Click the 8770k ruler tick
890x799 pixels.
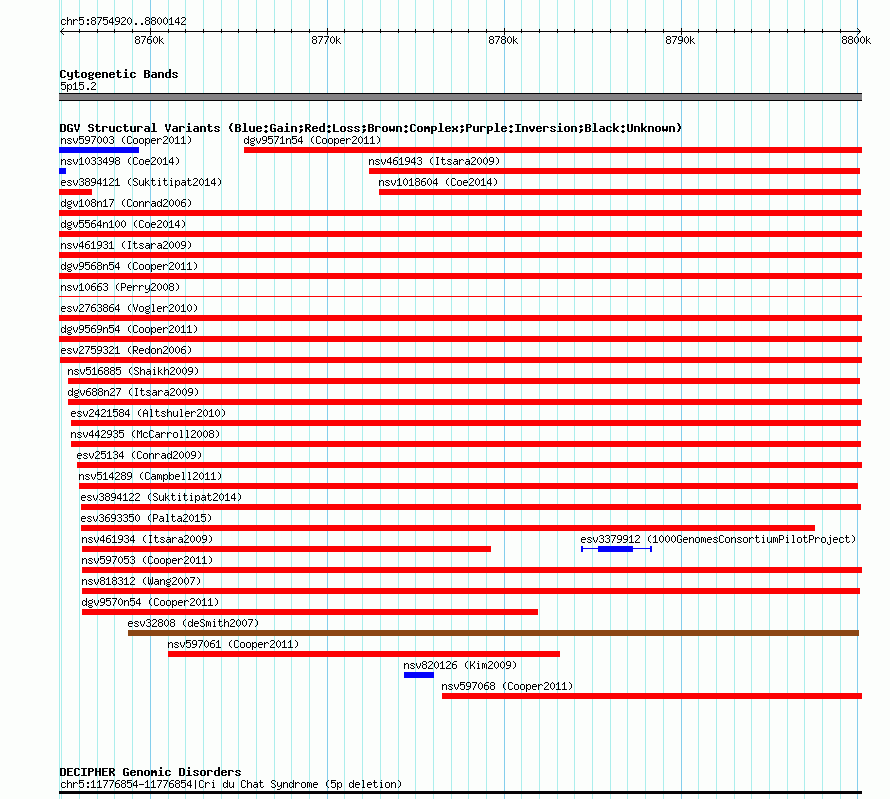coord(326,40)
